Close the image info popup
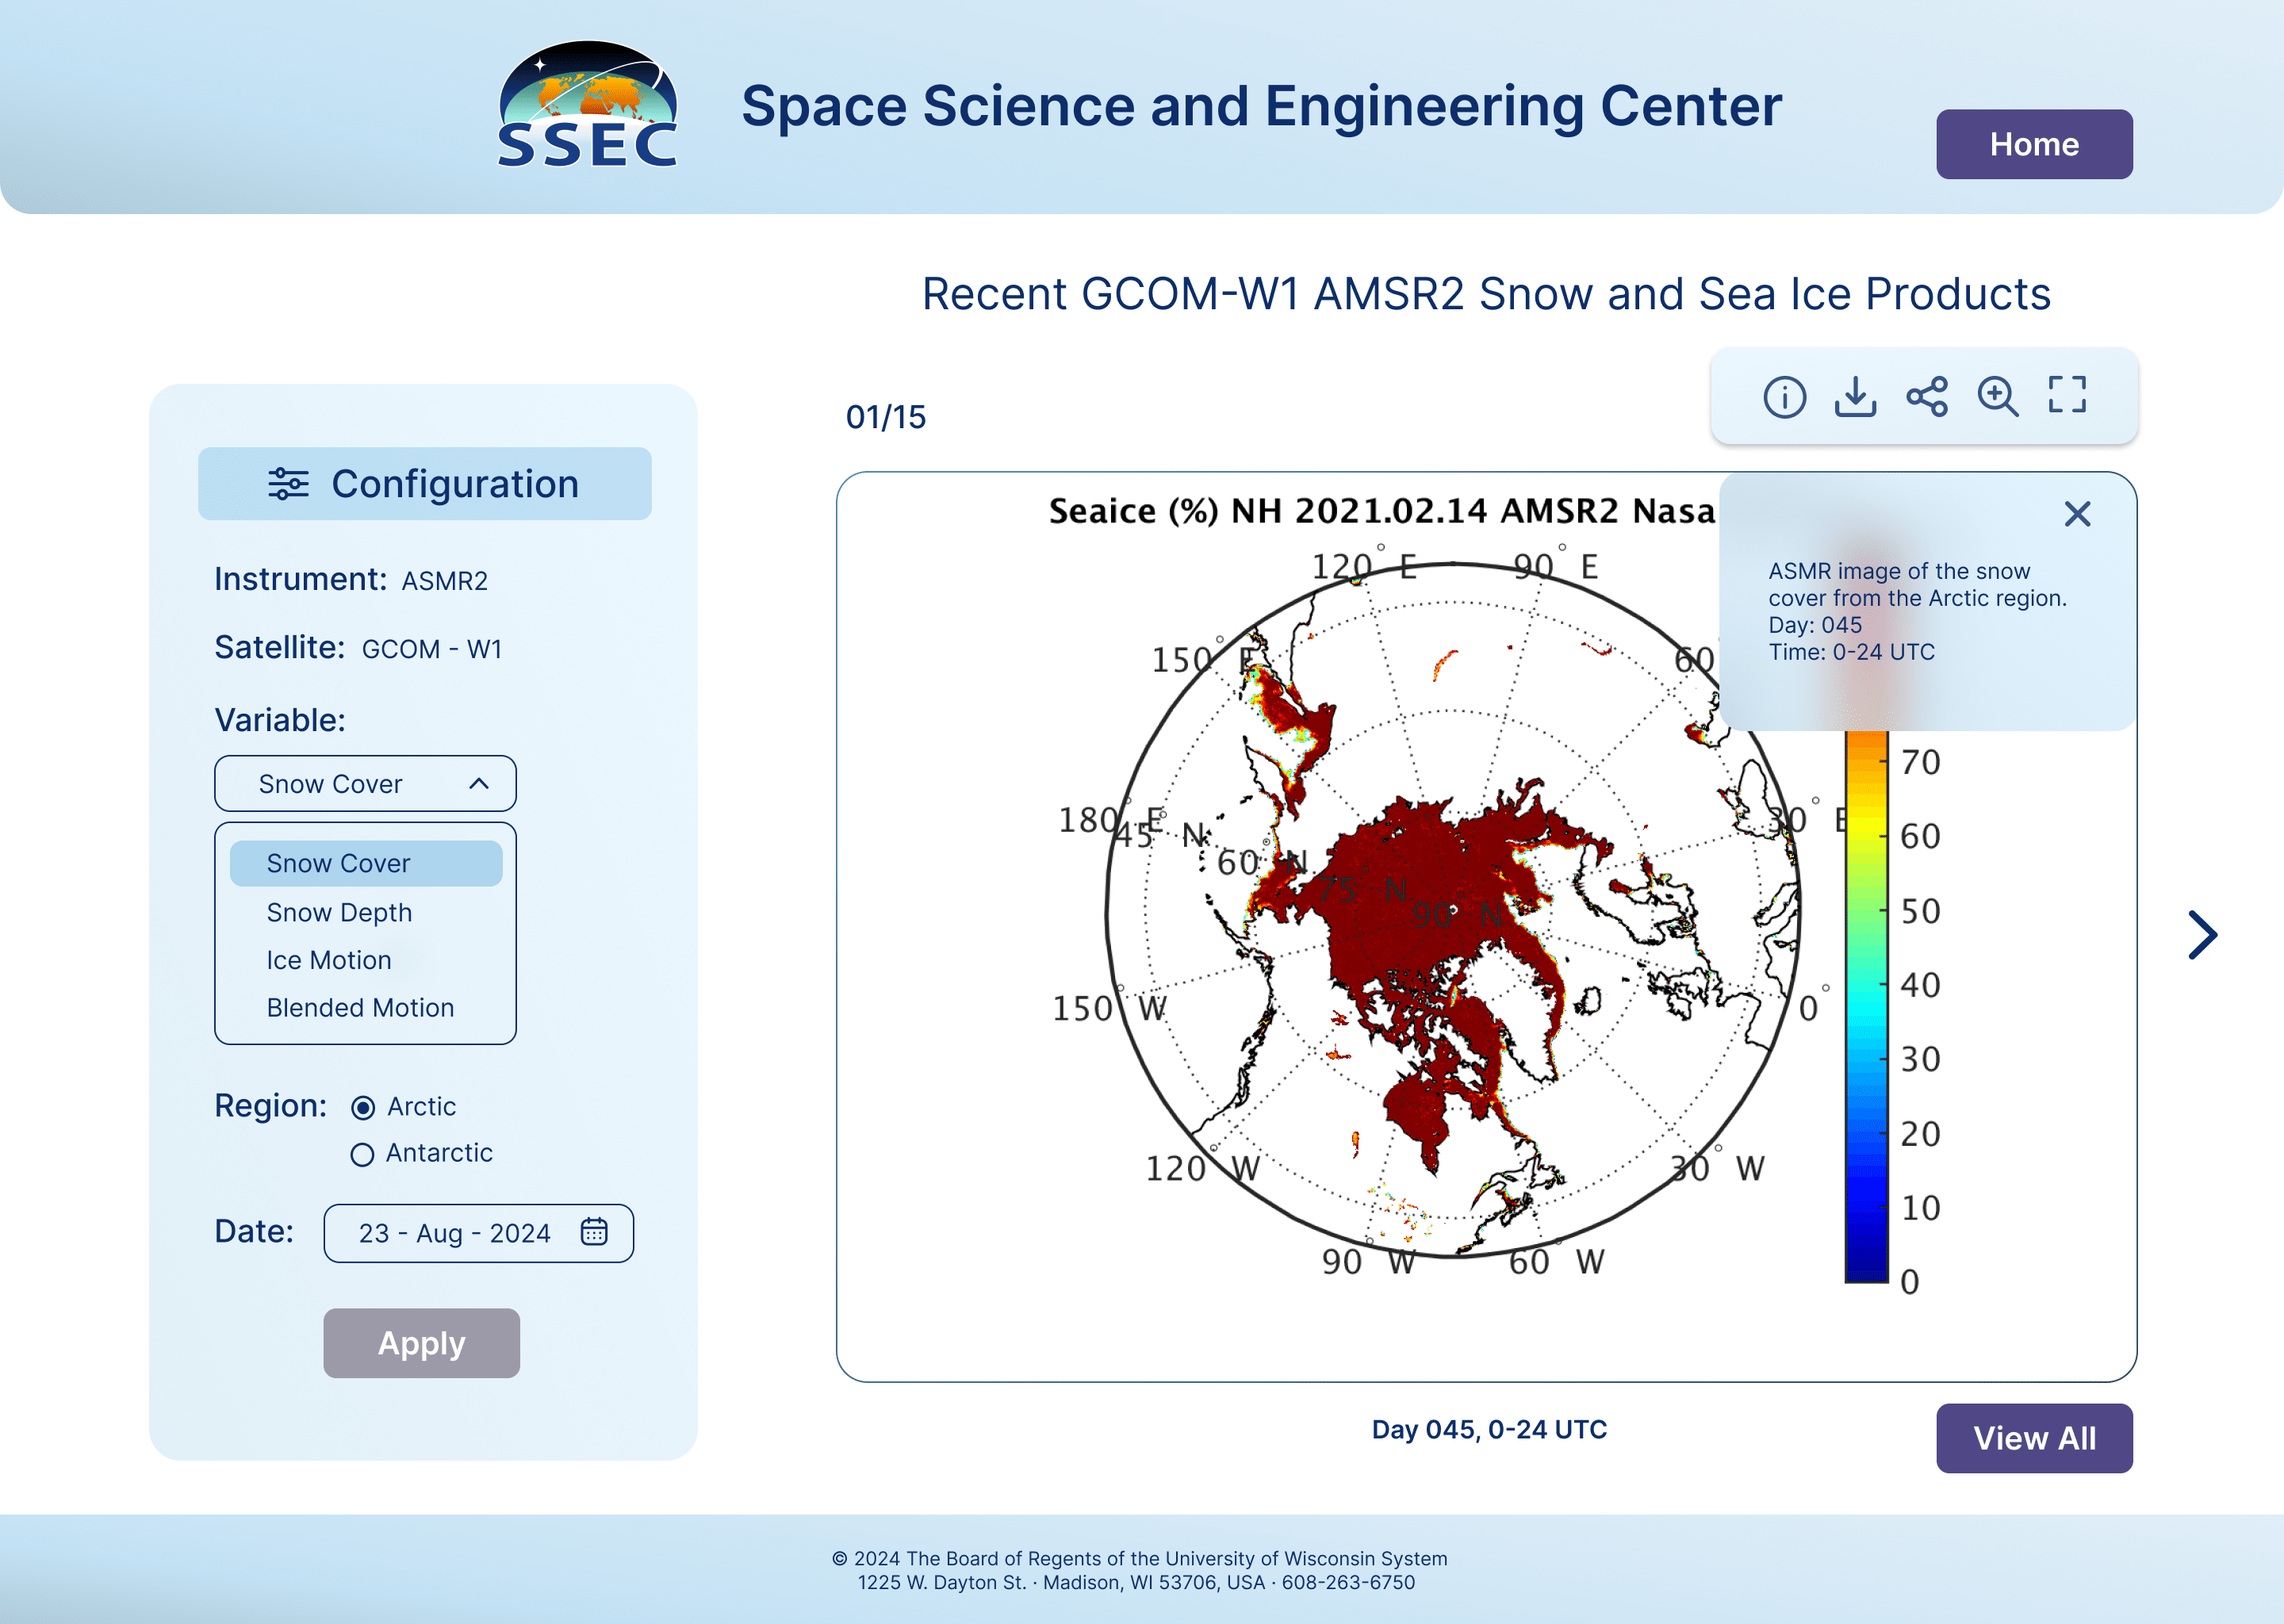 point(2077,514)
